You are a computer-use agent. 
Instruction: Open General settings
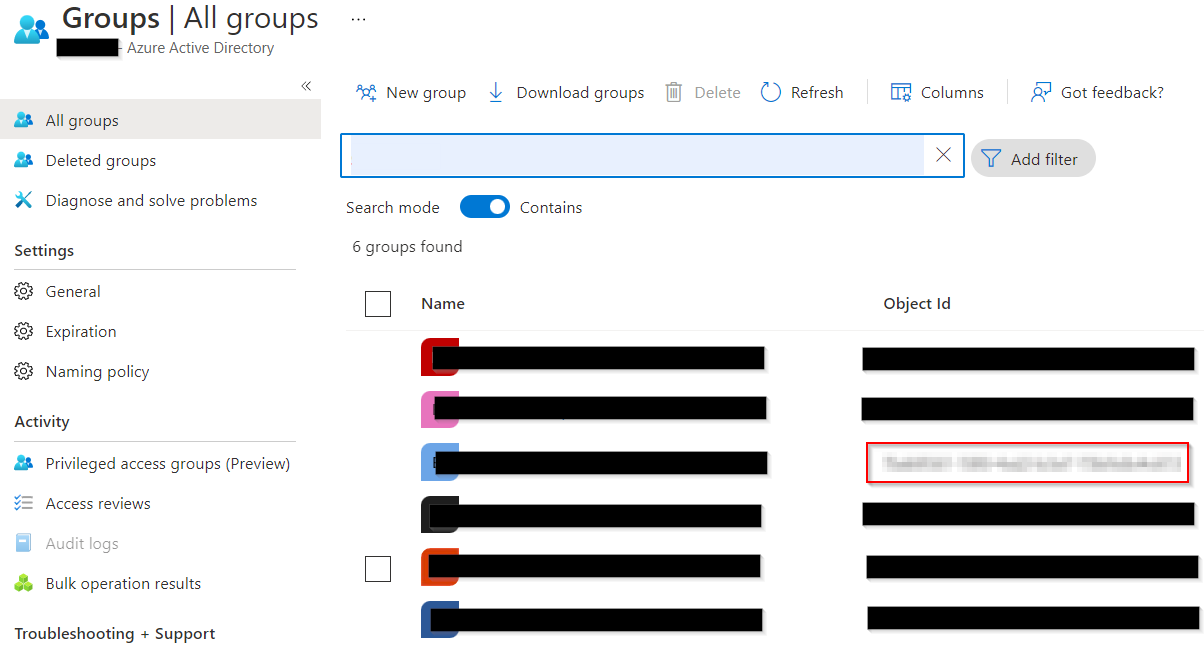coord(73,291)
